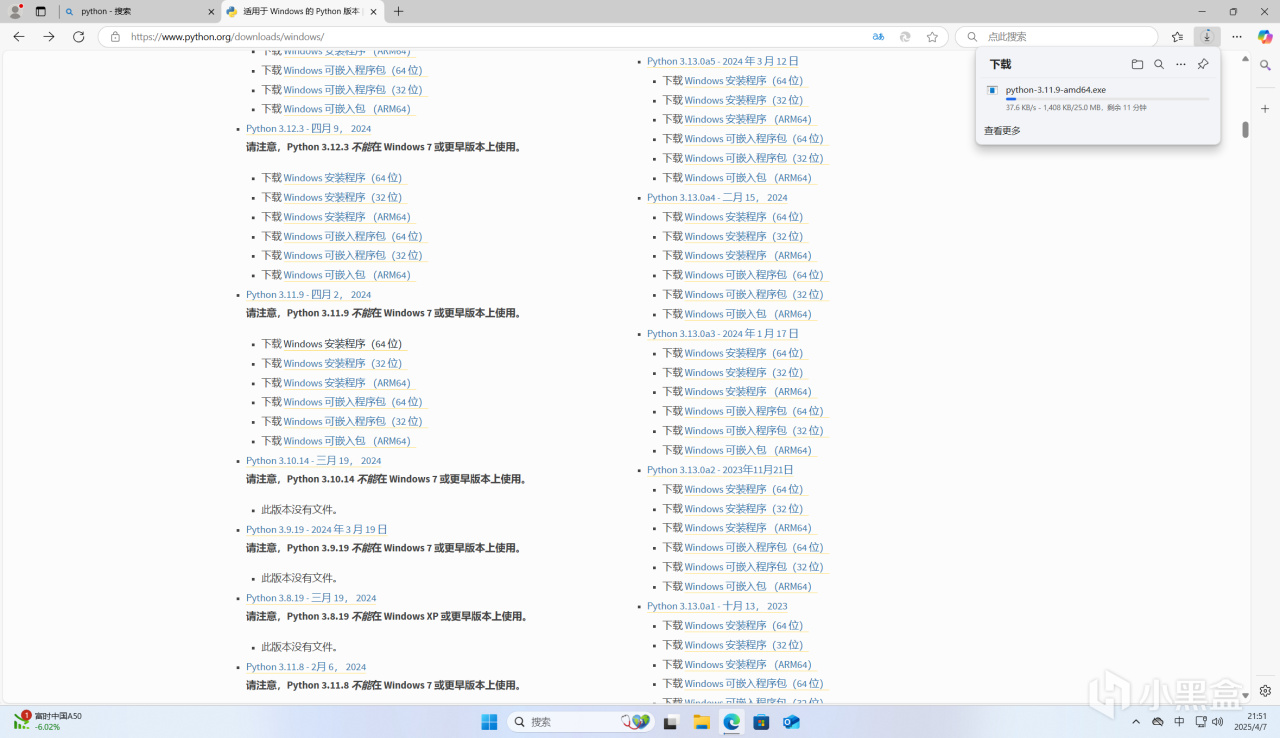This screenshot has height=738, width=1280.
Task: Open the Copilot sidebar icon
Action: pos(1265,36)
